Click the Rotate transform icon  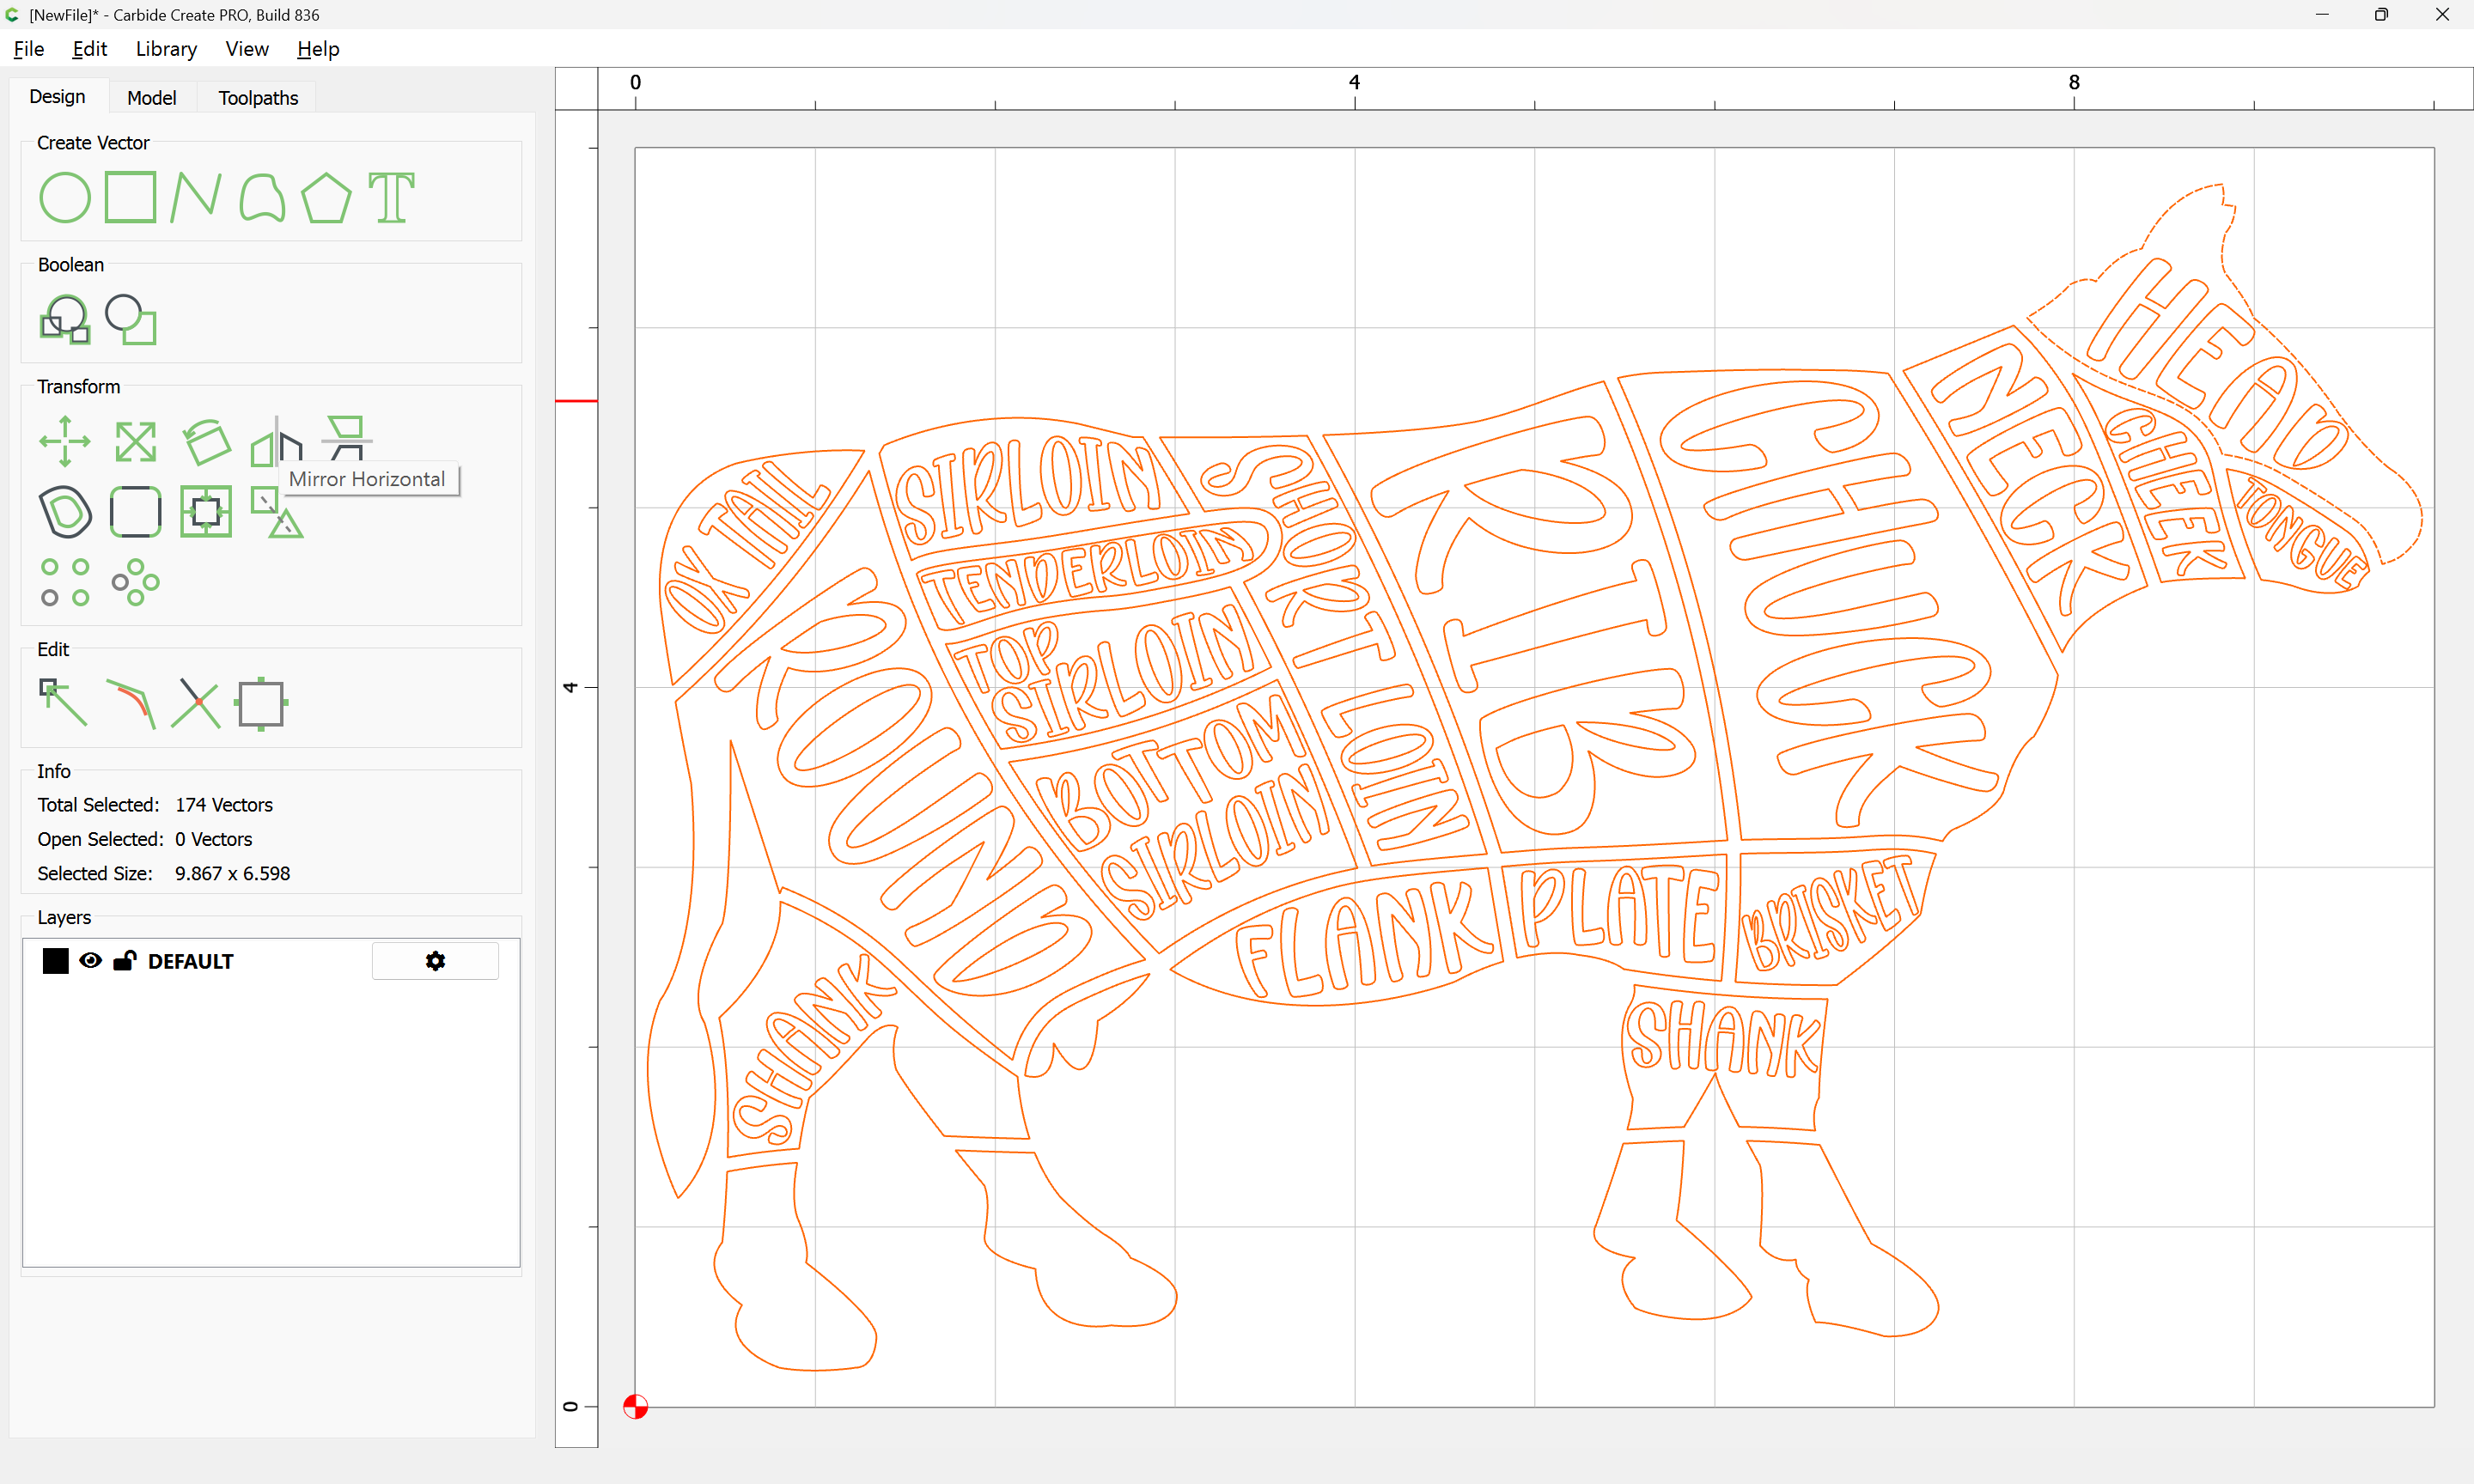click(207, 441)
